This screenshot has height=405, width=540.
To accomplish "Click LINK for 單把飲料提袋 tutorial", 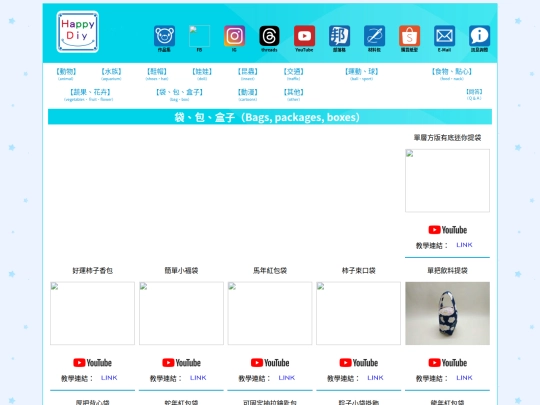I will (x=464, y=378).
